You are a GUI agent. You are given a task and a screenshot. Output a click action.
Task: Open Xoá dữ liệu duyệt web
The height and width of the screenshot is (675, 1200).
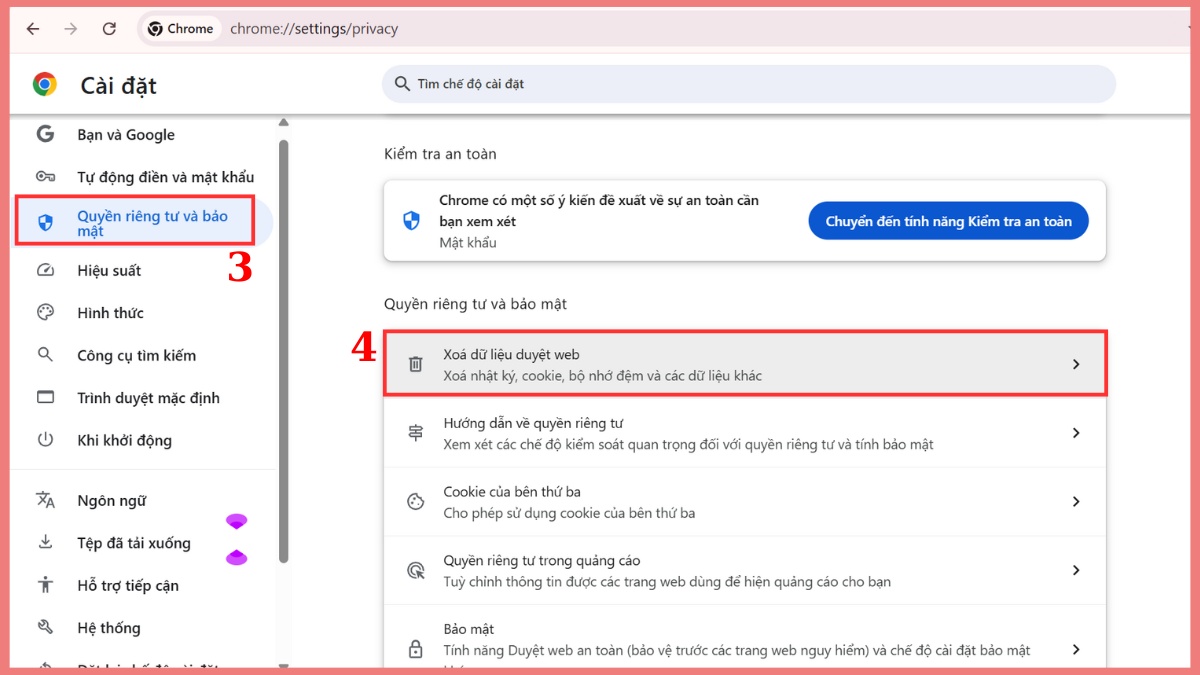coord(745,364)
